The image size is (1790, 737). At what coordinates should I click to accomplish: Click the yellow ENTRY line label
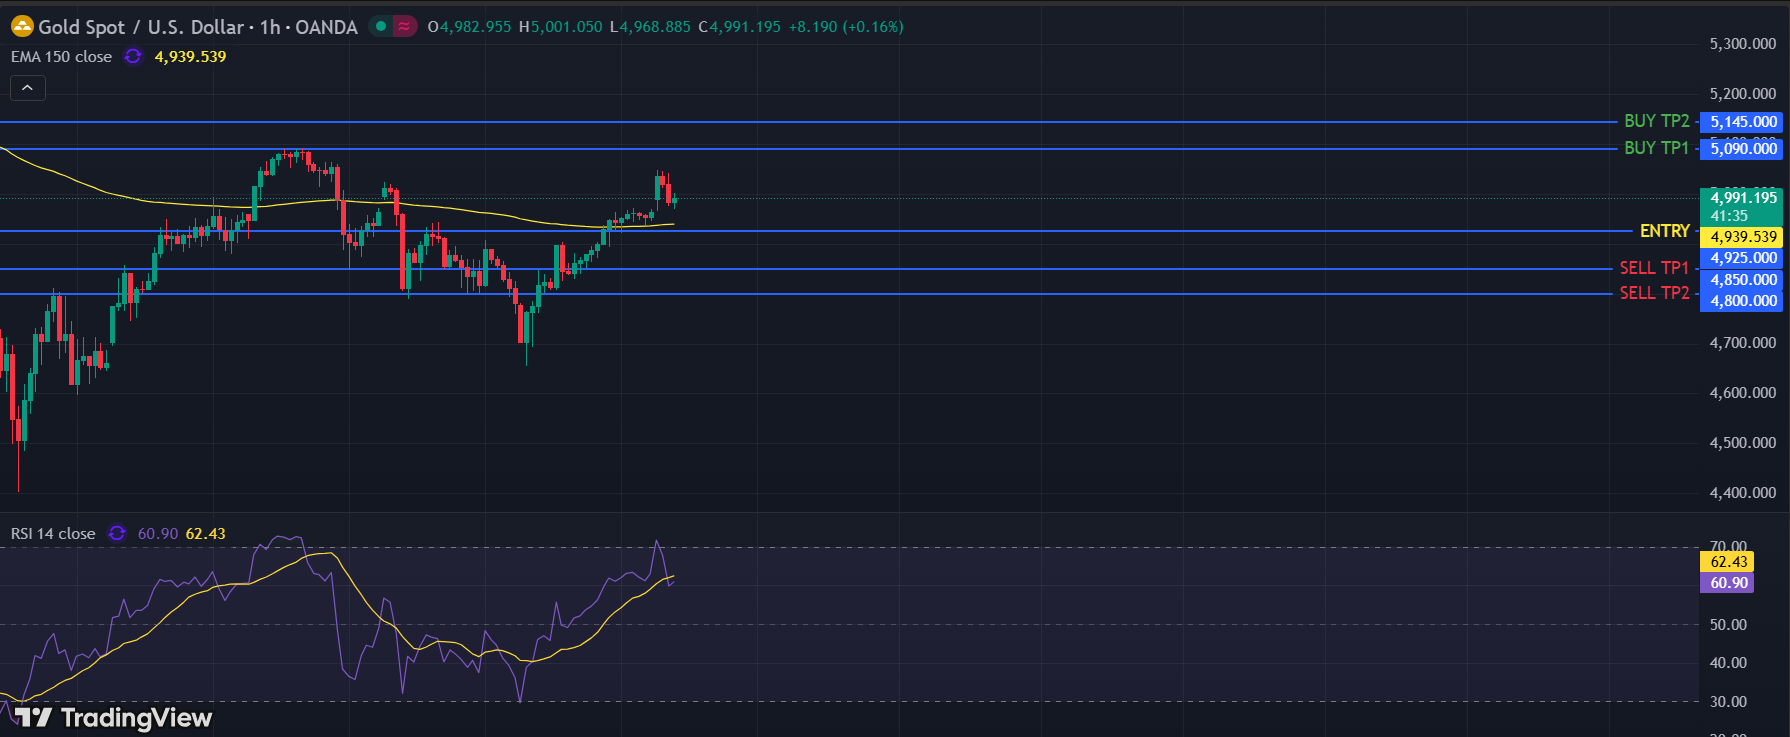tap(1664, 231)
